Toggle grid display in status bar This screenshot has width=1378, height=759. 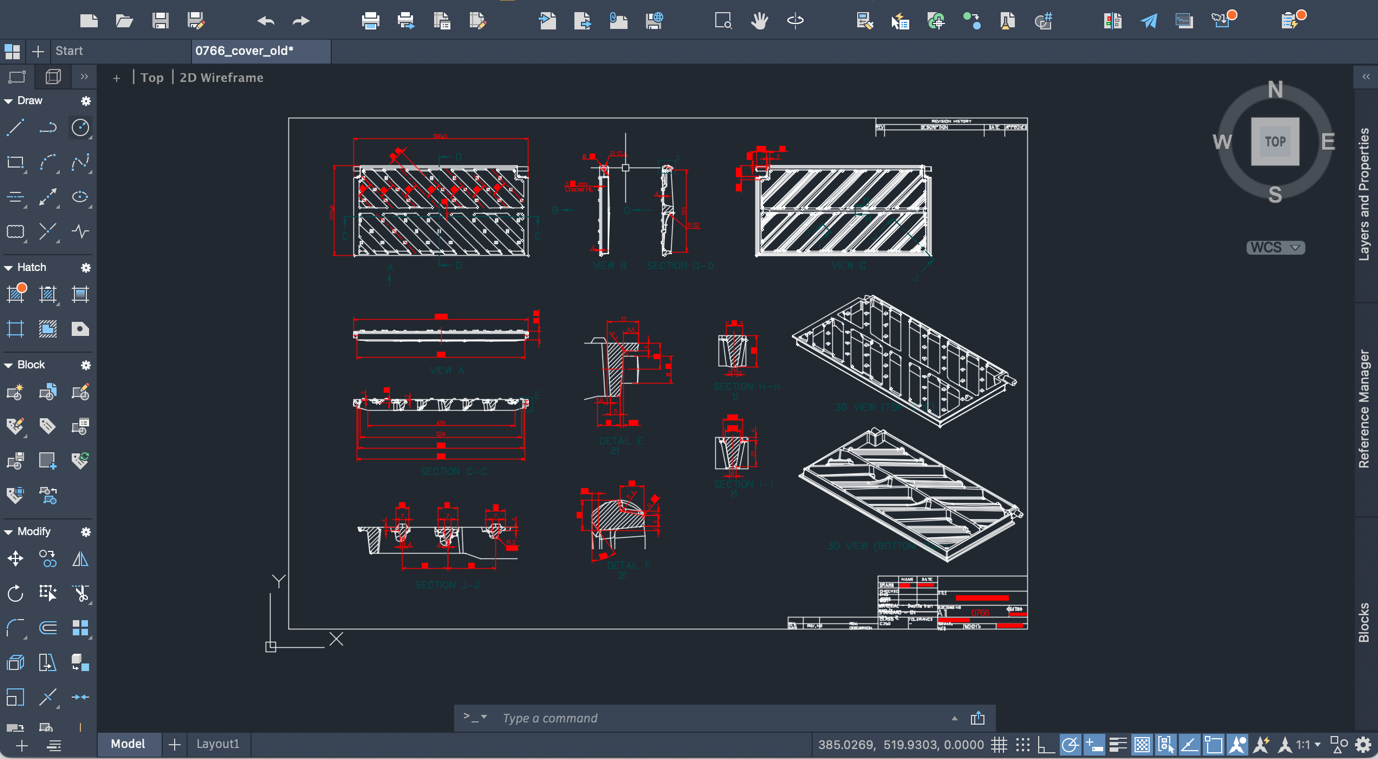999,745
